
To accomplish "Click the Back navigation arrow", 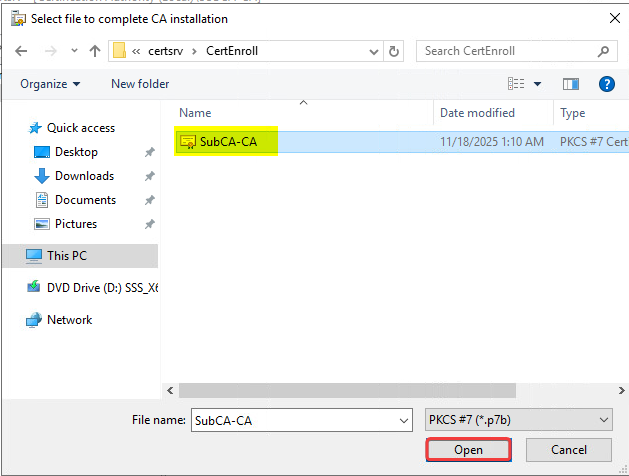I will pyautogui.click(x=20, y=51).
